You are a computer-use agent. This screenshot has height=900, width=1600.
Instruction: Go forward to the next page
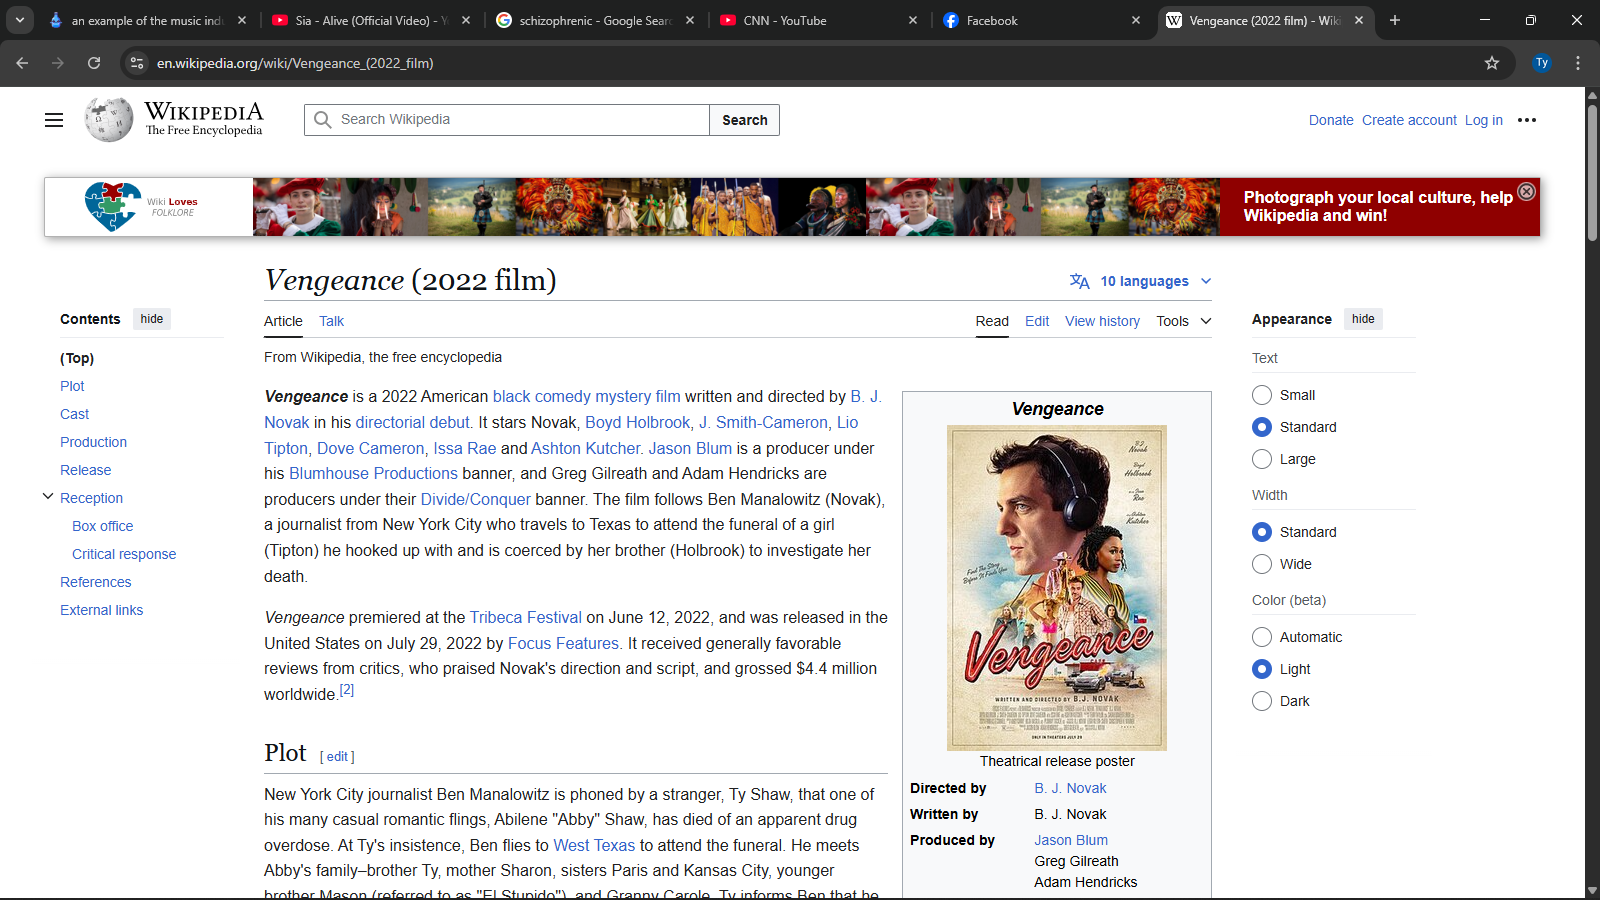(x=58, y=63)
